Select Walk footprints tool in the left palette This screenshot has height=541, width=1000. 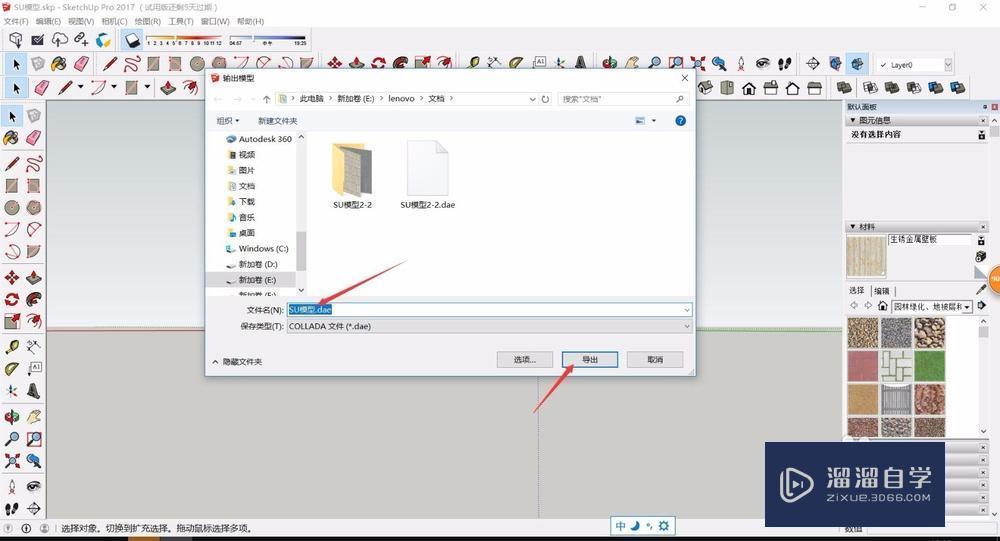coord(11,508)
